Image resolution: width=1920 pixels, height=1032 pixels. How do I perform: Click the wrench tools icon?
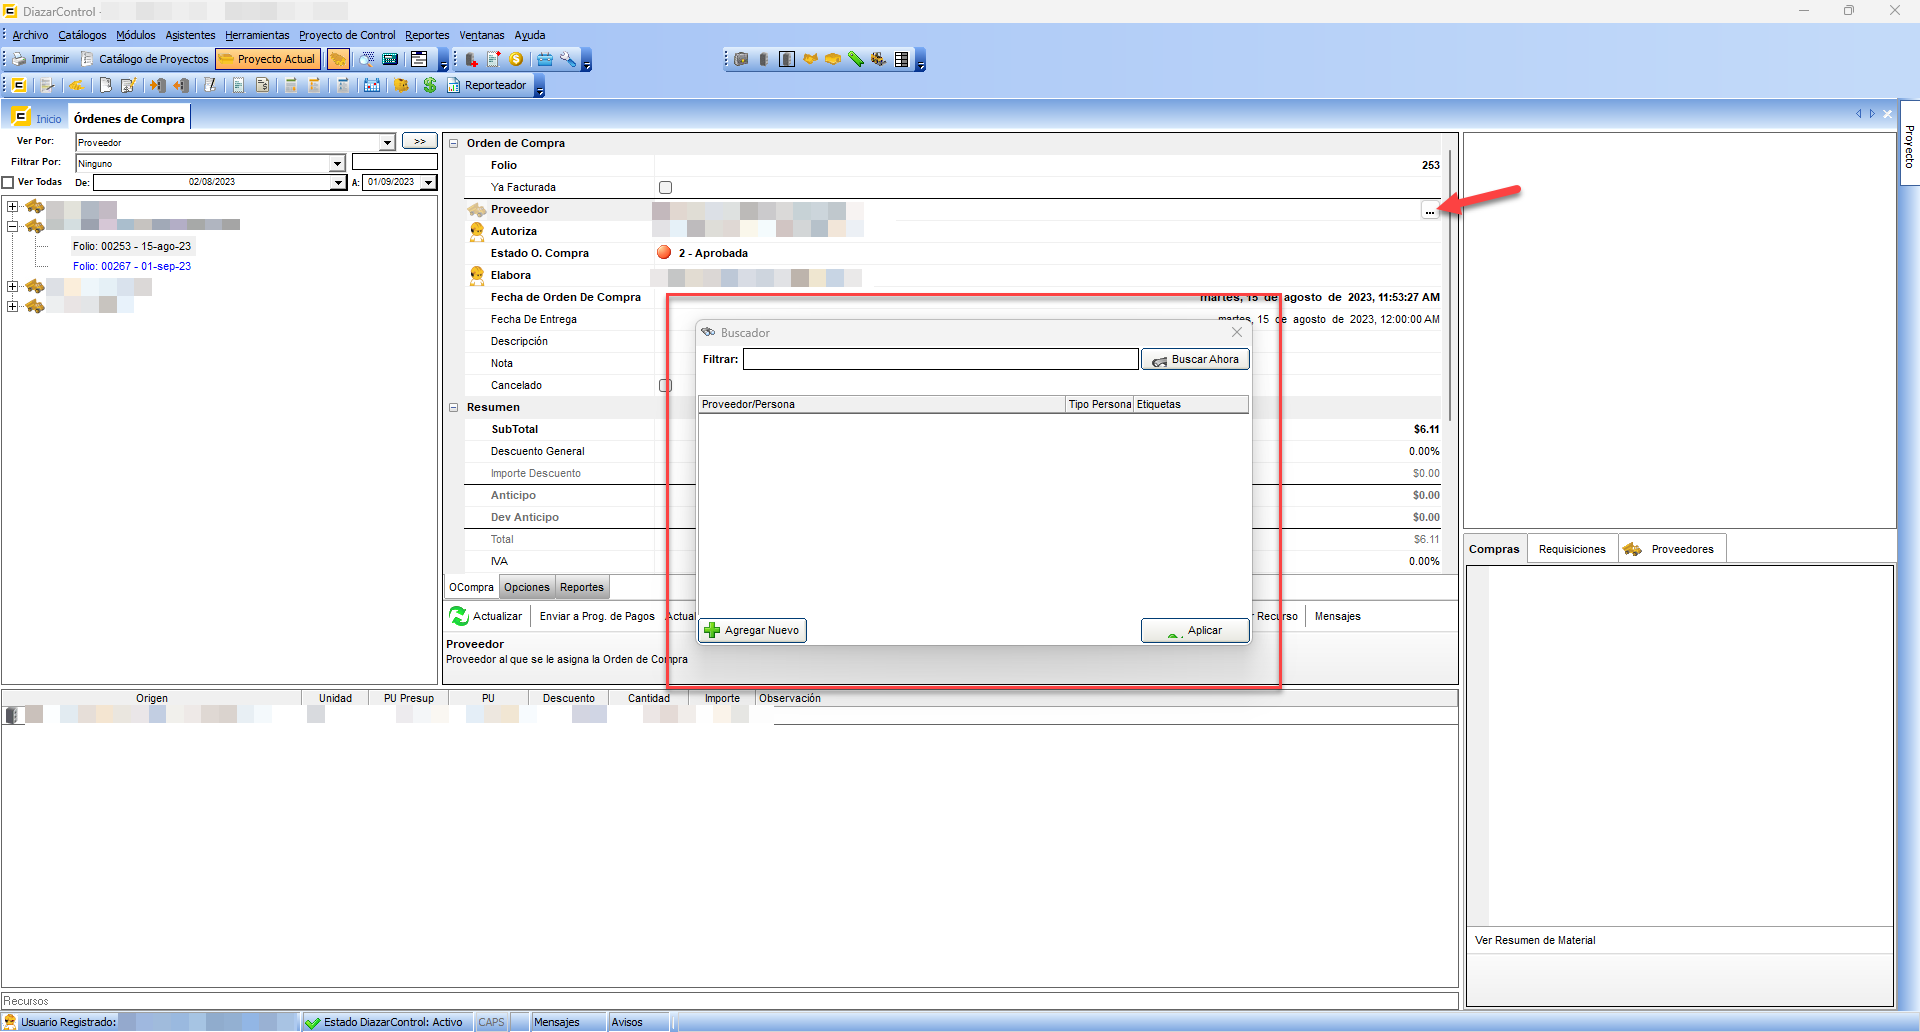(x=568, y=60)
